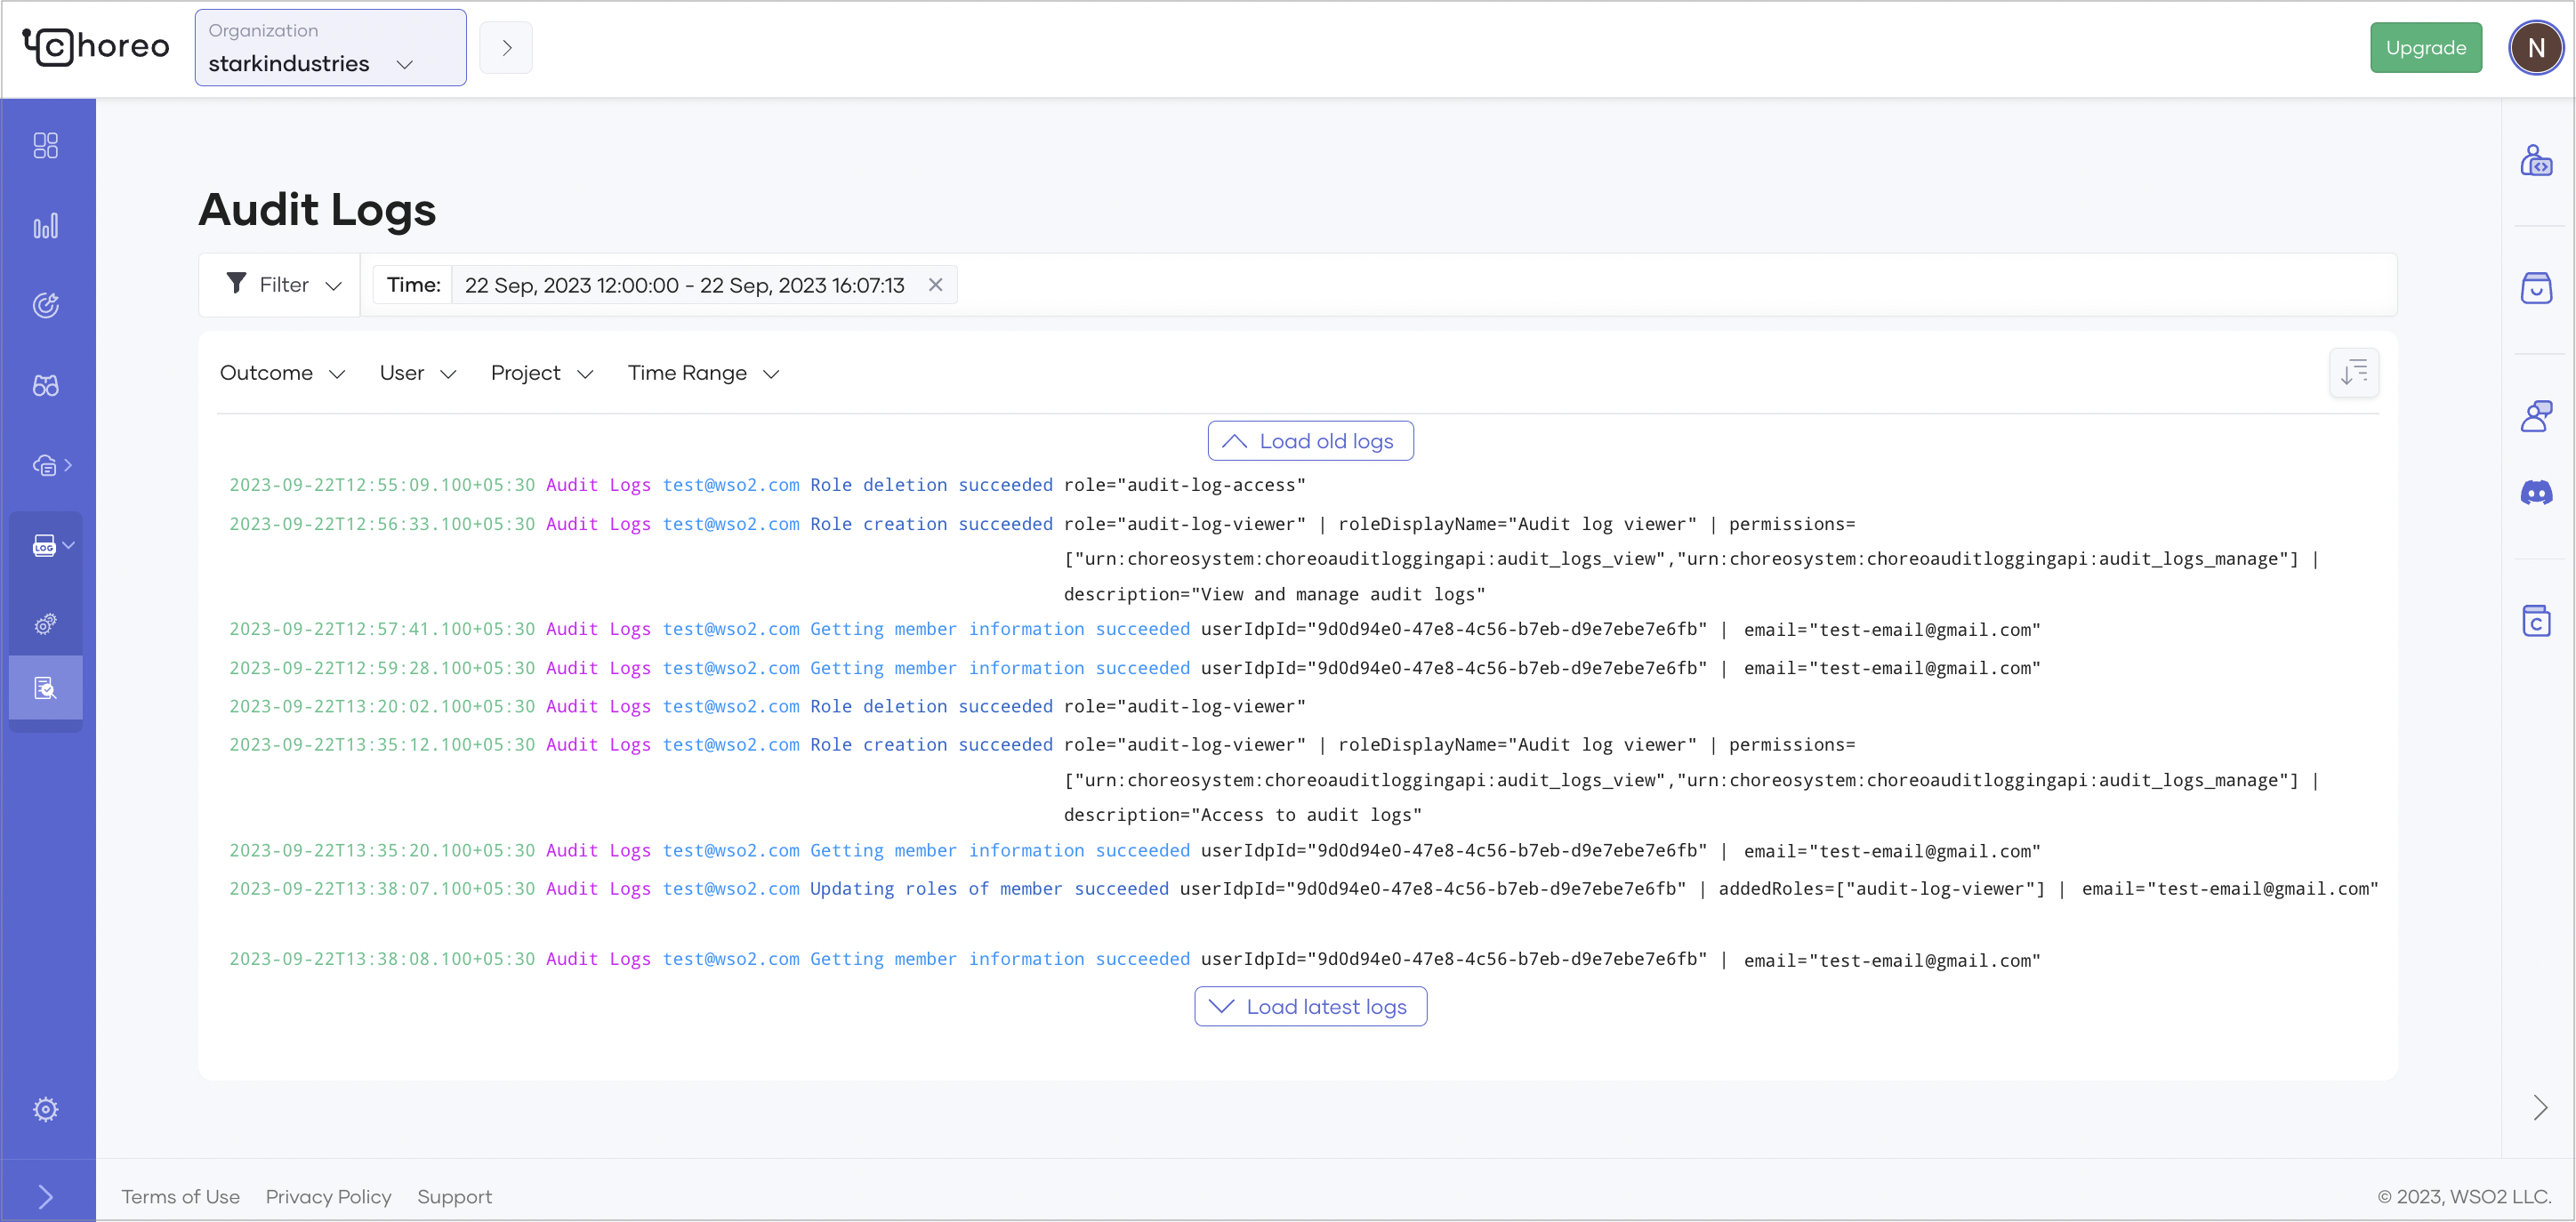This screenshot has height=1222, width=2576.
Task: Click the green Upgrade button
Action: pyautogui.click(x=2425, y=48)
